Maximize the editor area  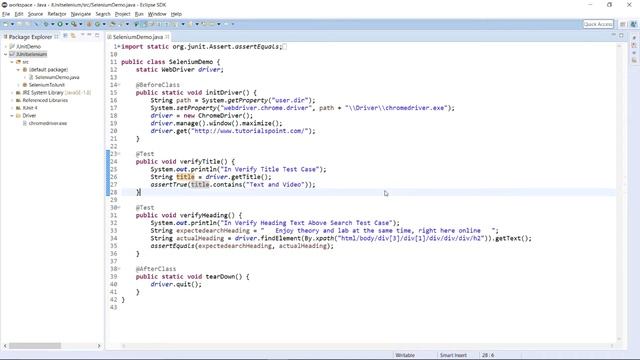621,36
